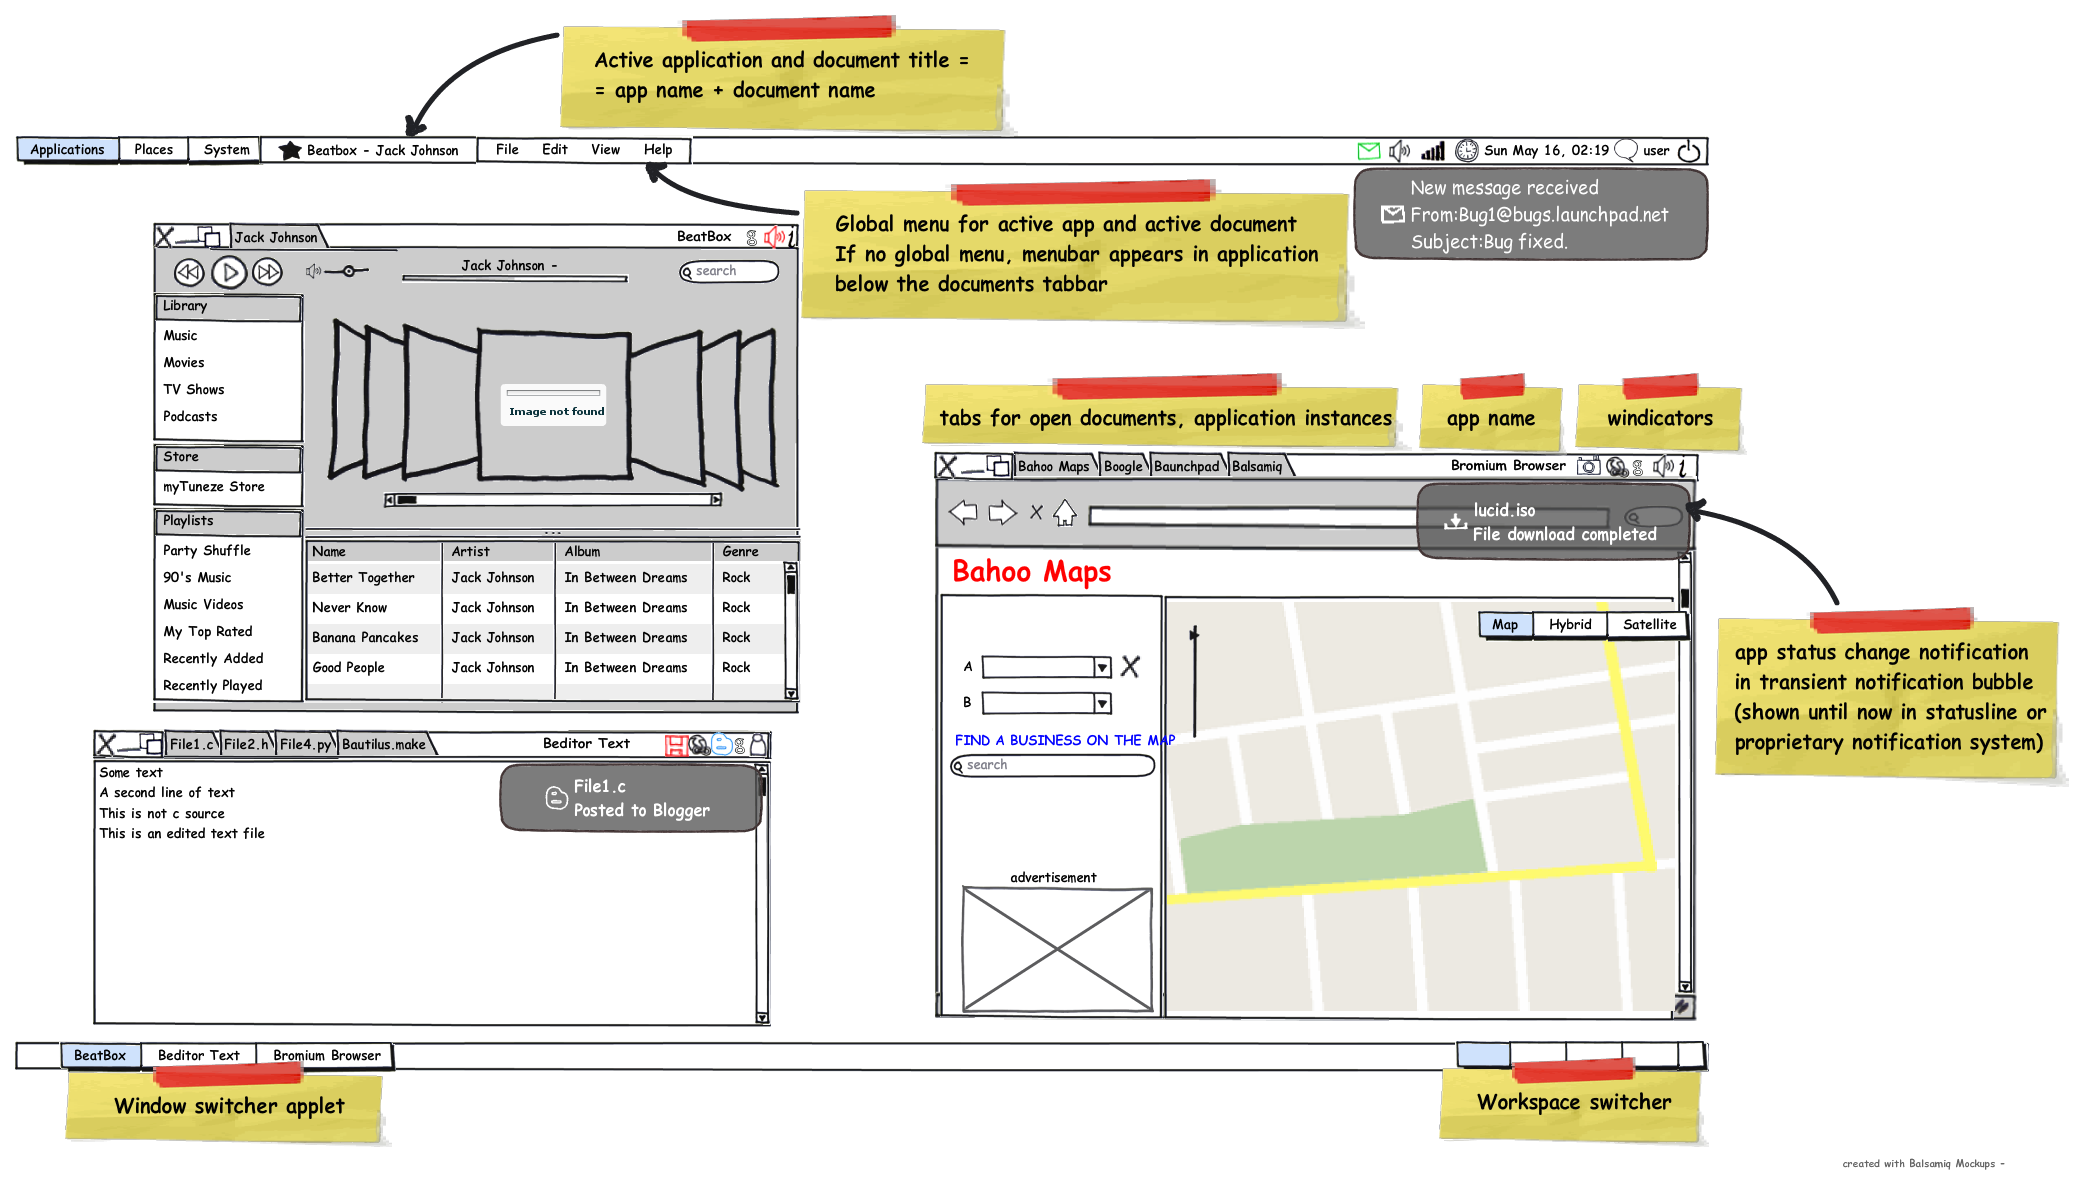Click the save icon in Beditor Text
The height and width of the screenshot is (1177, 2099).
pos(676,745)
